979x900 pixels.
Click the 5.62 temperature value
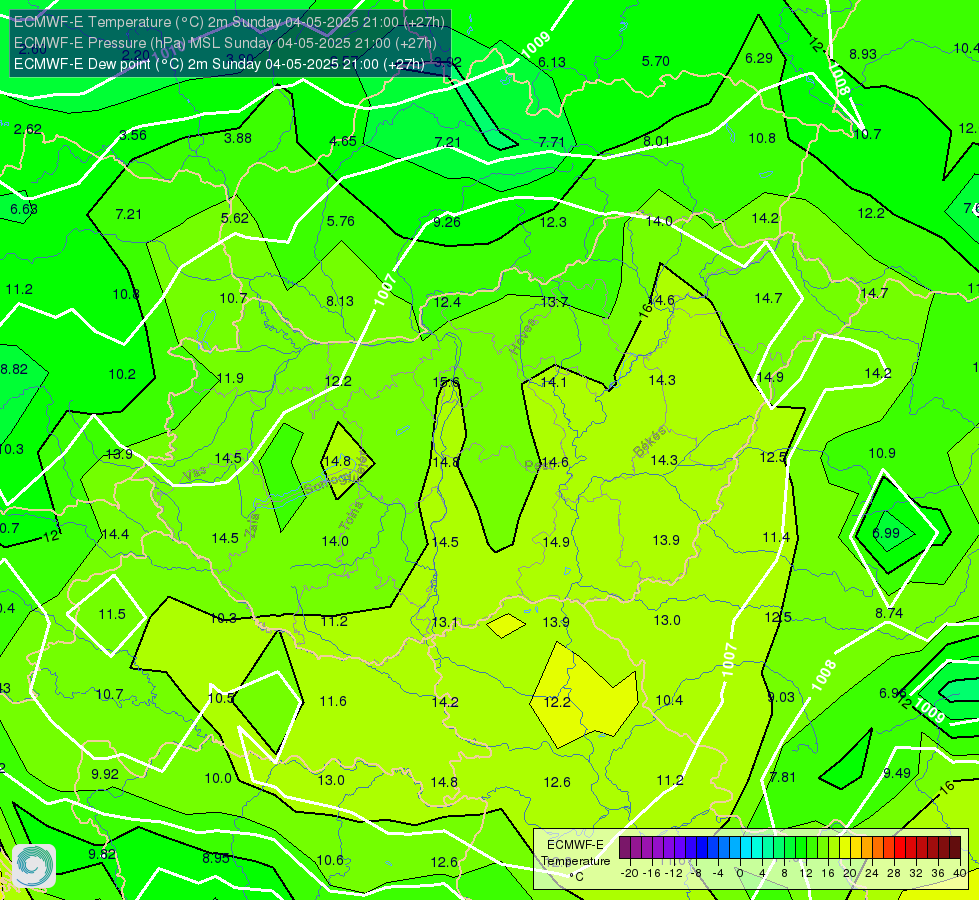[x=235, y=218]
